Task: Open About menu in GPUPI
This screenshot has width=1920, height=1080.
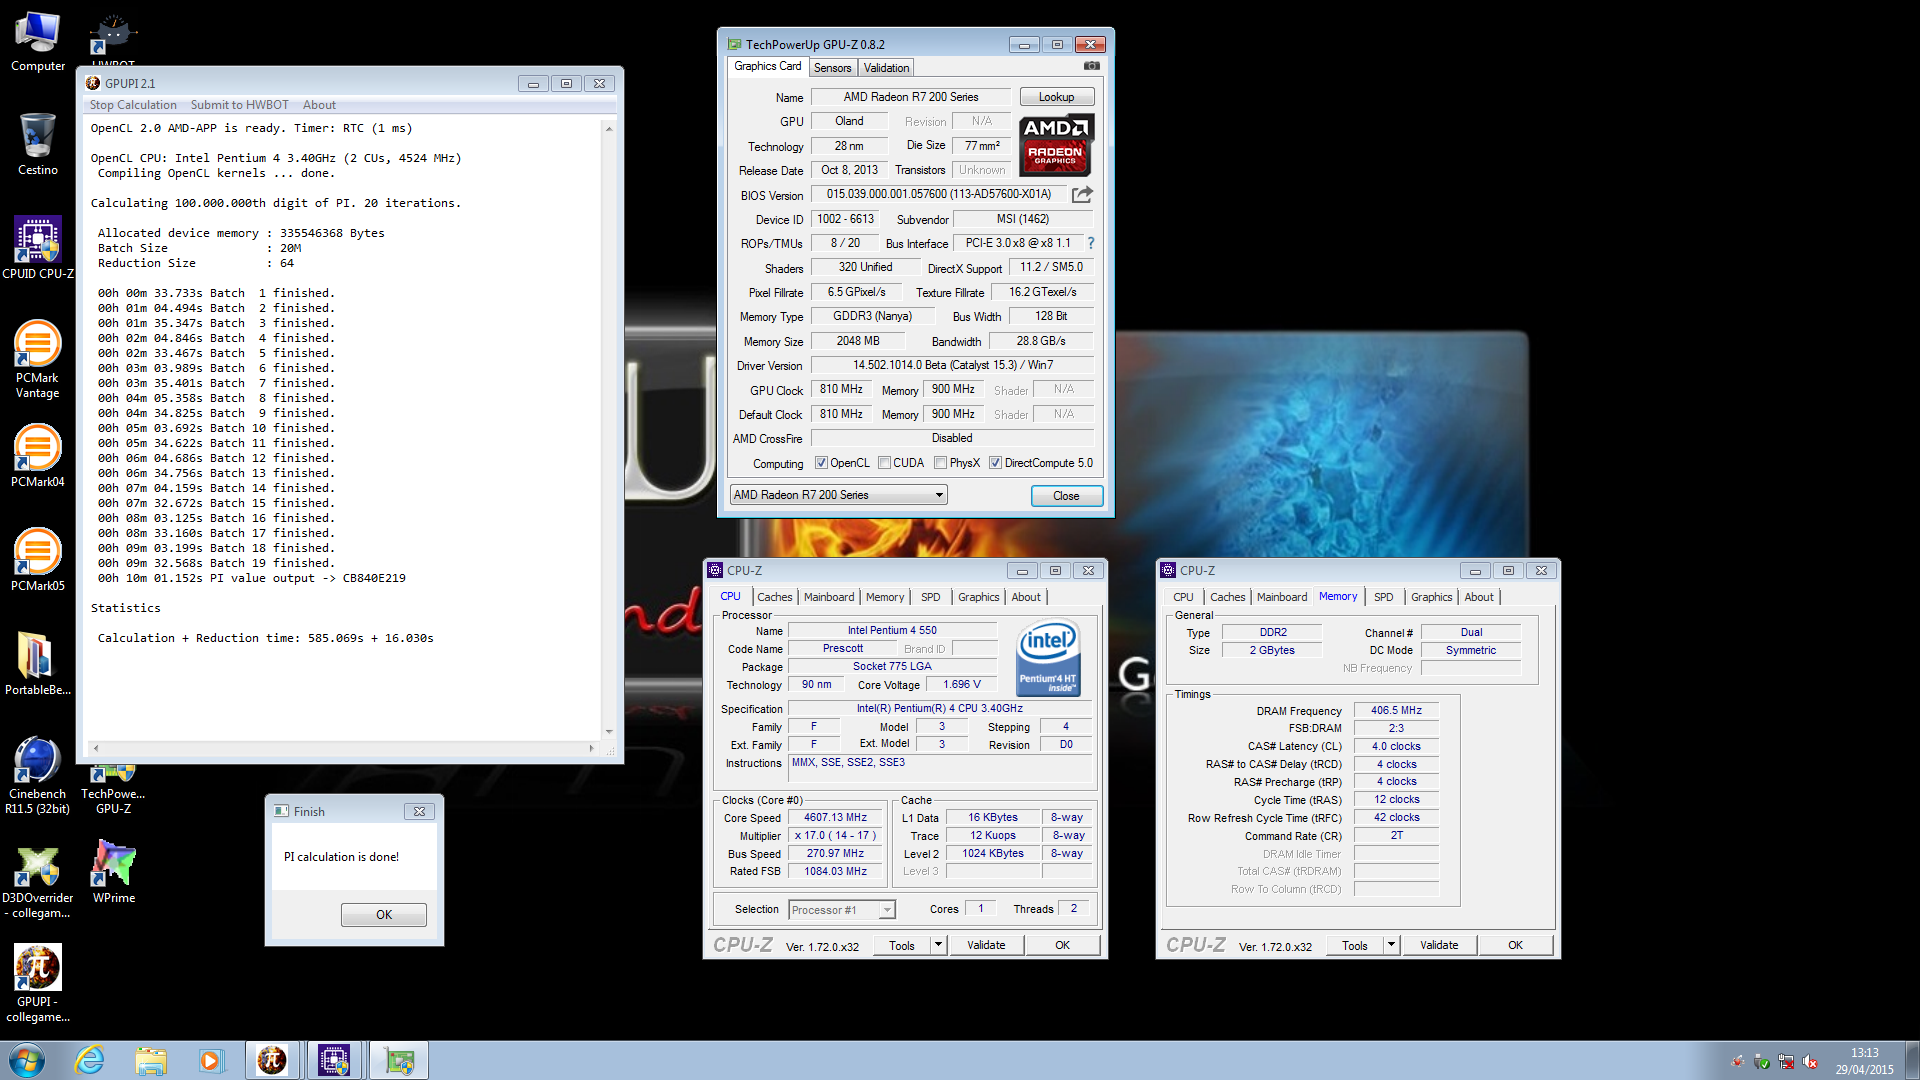Action: pos(319,105)
